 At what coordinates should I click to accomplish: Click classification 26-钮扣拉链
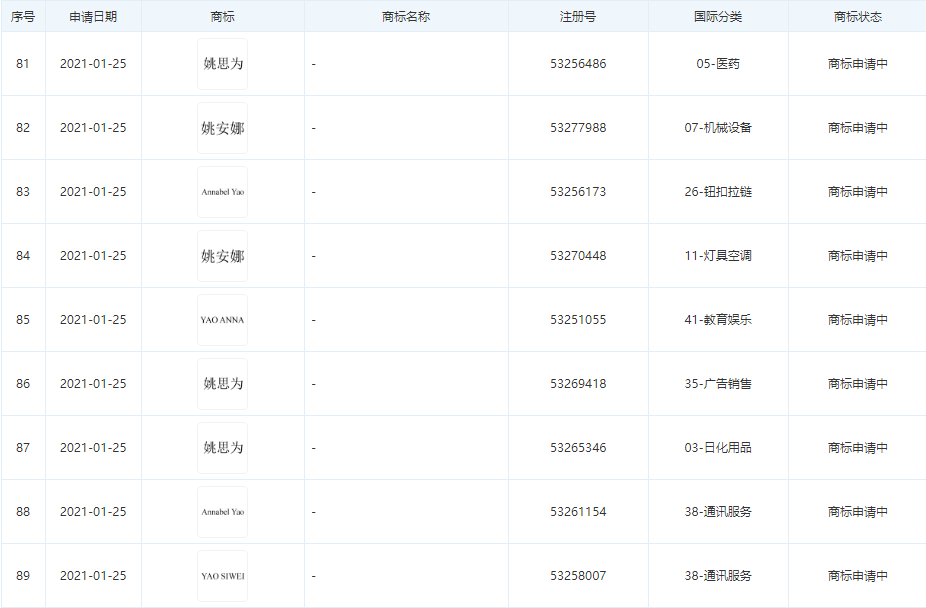(x=718, y=192)
